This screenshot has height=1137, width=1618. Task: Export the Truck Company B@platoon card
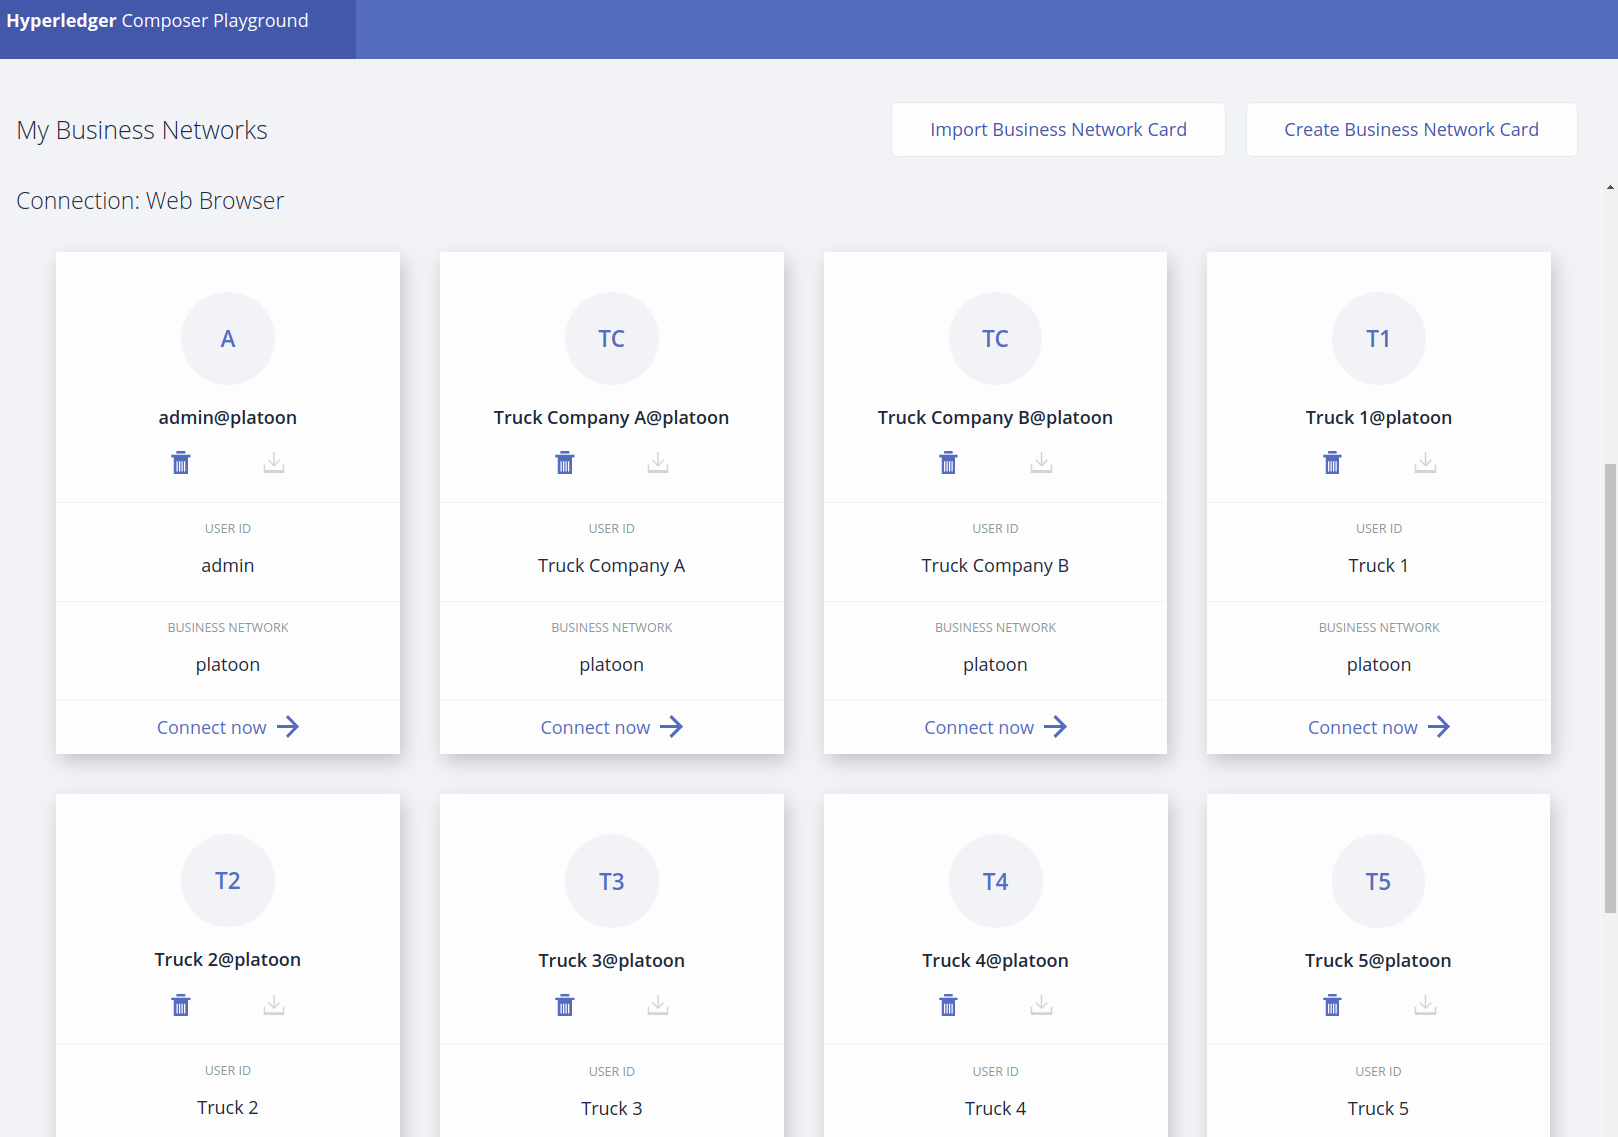1041,463
